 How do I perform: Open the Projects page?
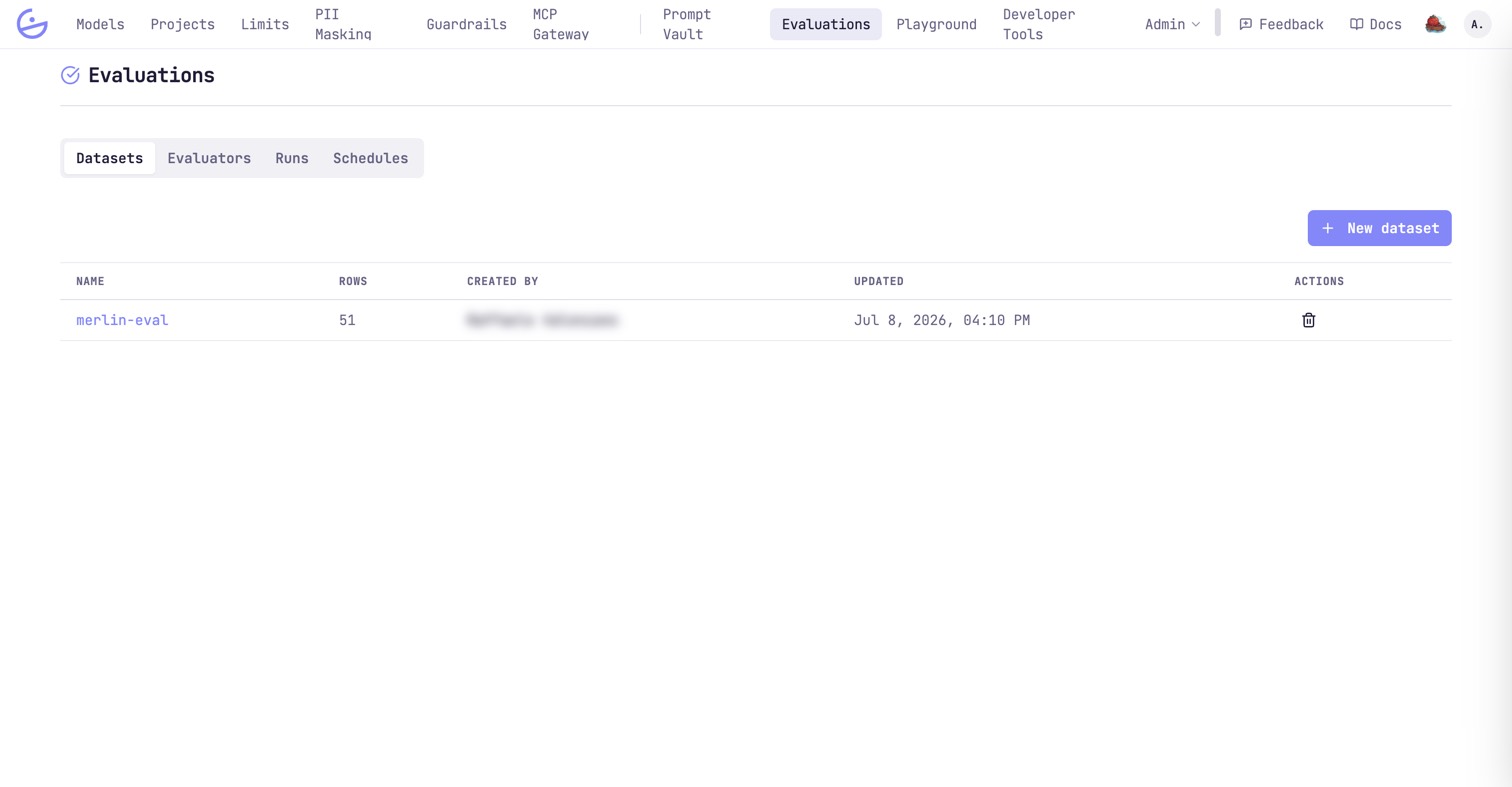(x=183, y=24)
